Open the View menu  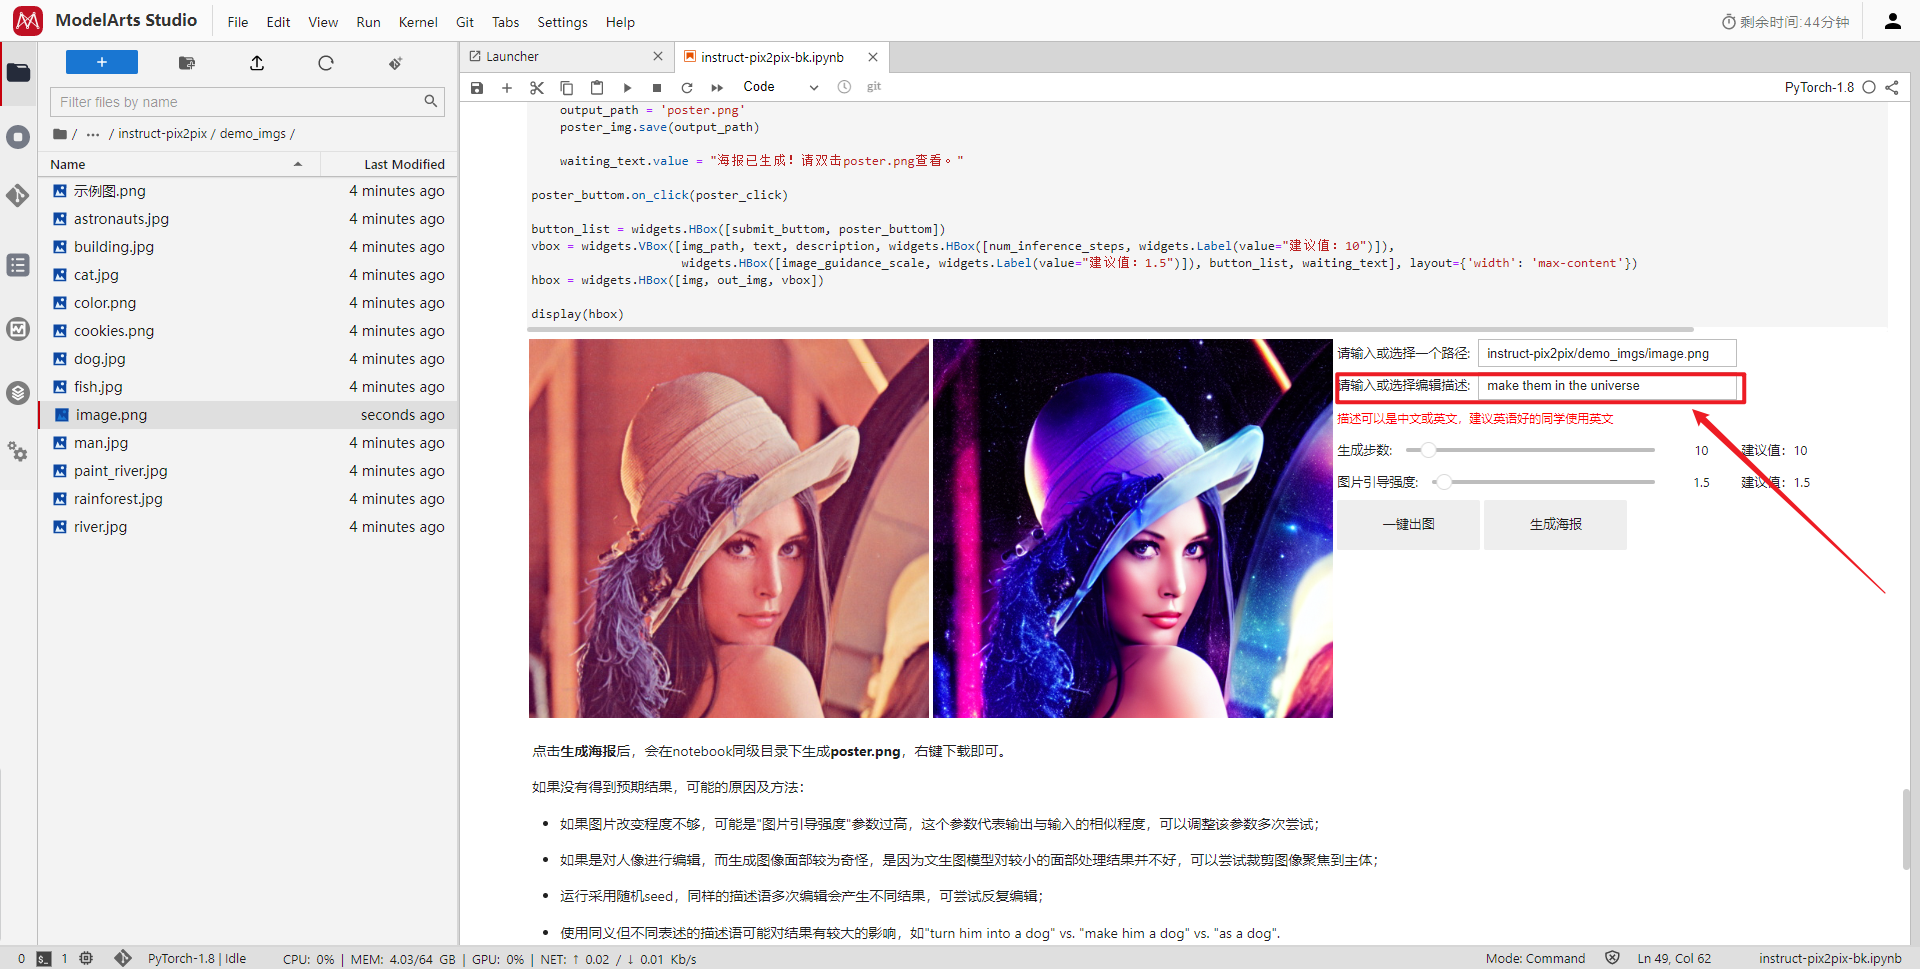tap(323, 22)
